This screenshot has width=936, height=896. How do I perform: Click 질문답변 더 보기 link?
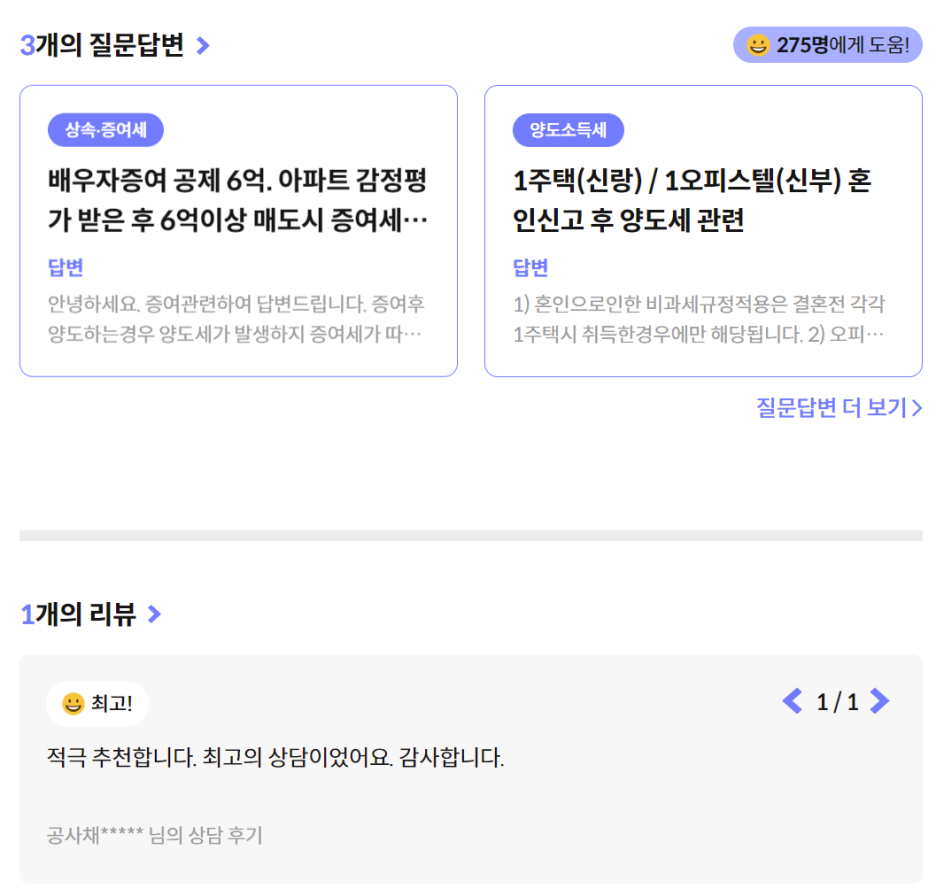coord(839,408)
